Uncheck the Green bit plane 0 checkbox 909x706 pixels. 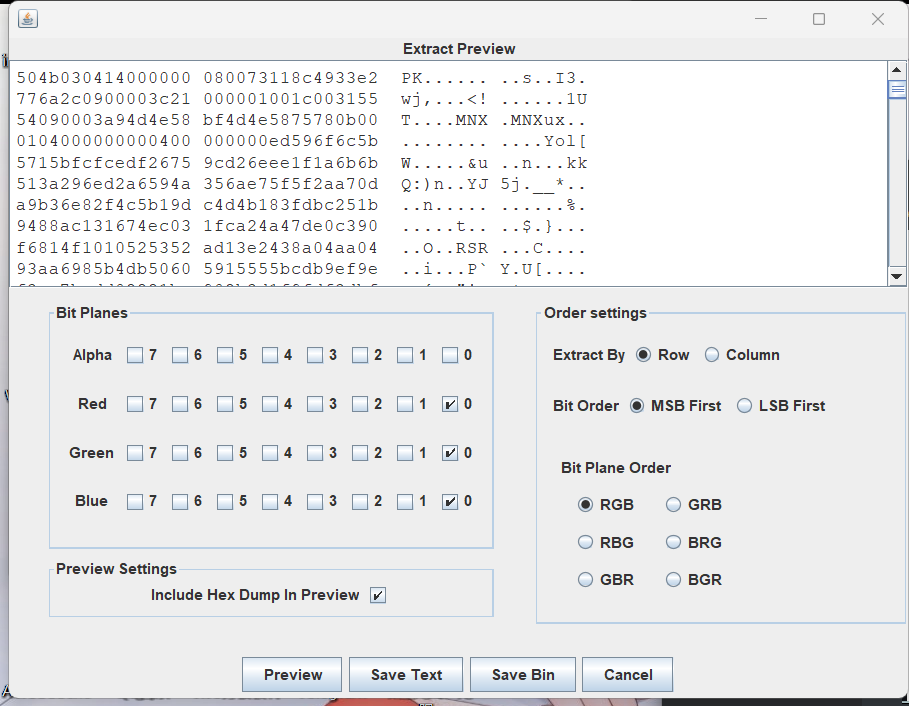[450, 454]
